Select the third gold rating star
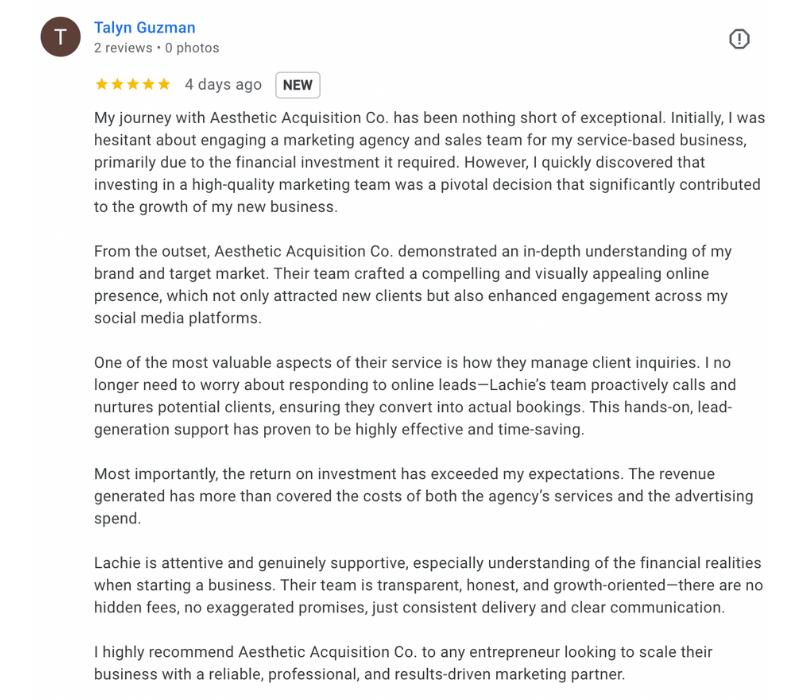This screenshot has height=700, width=800. [x=133, y=84]
